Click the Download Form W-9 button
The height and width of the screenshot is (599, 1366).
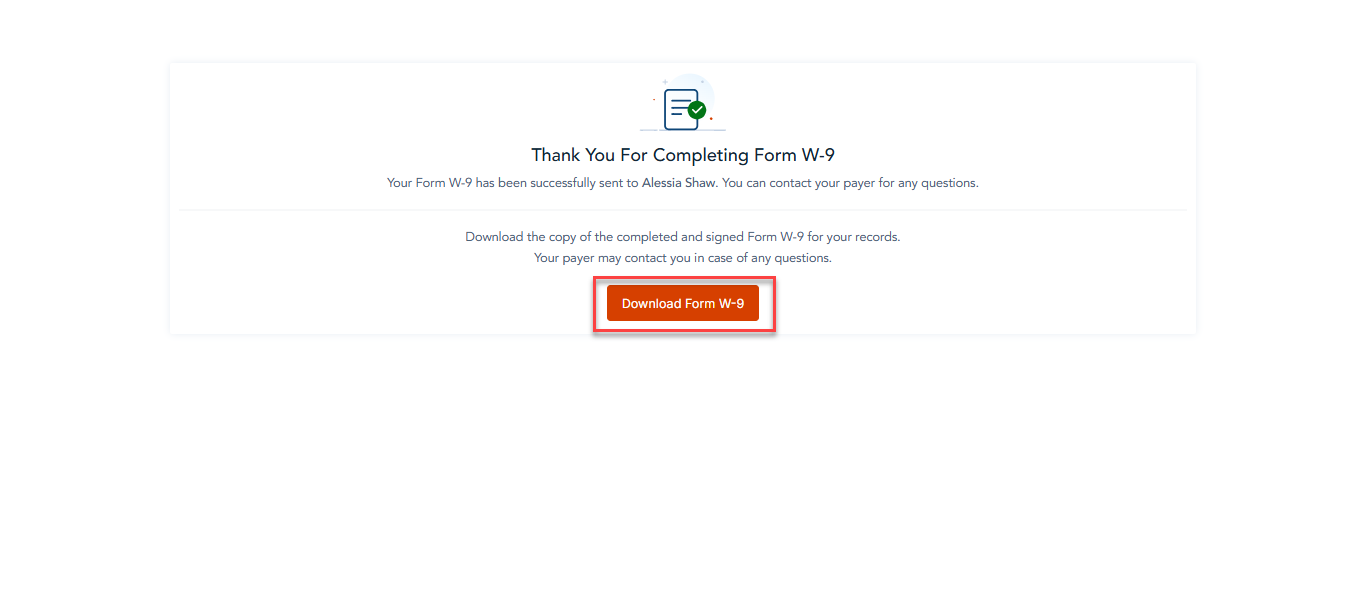(683, 303)
